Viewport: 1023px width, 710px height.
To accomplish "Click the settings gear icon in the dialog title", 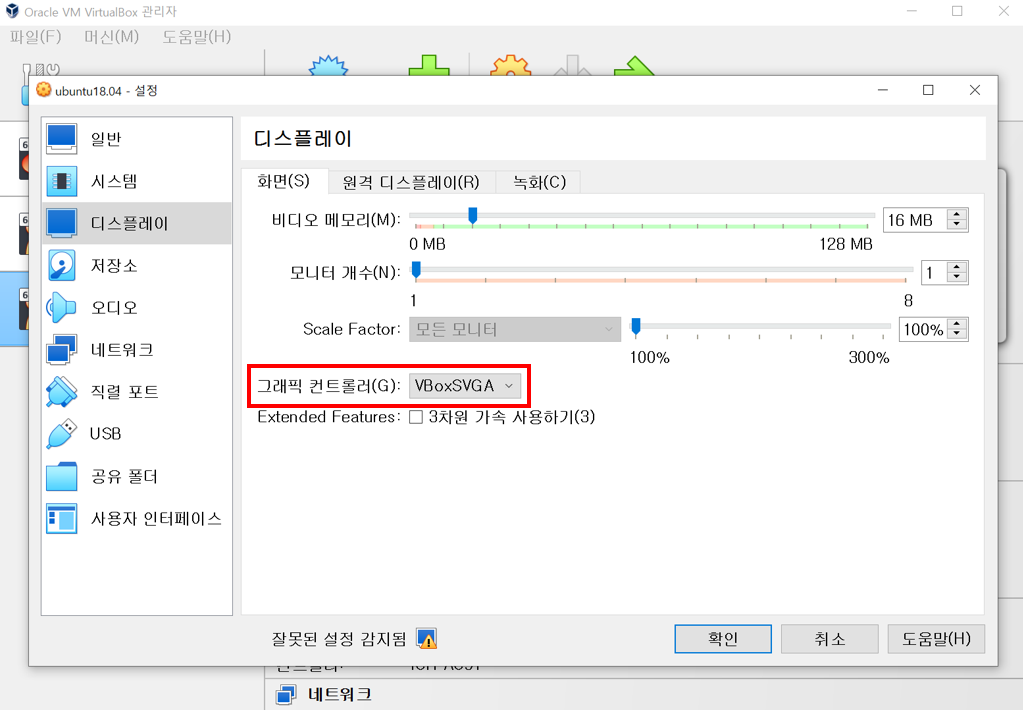I will [44, 90].
